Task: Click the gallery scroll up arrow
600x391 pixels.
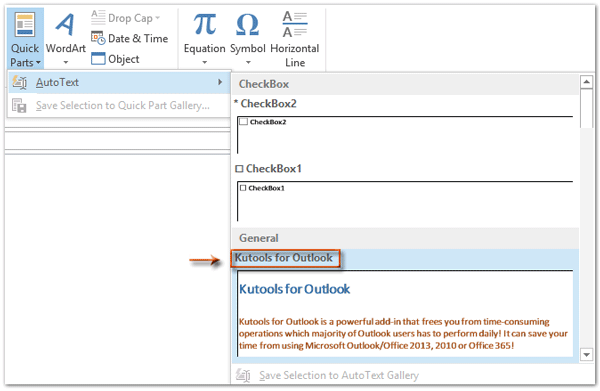Action: tap(586, 82)
